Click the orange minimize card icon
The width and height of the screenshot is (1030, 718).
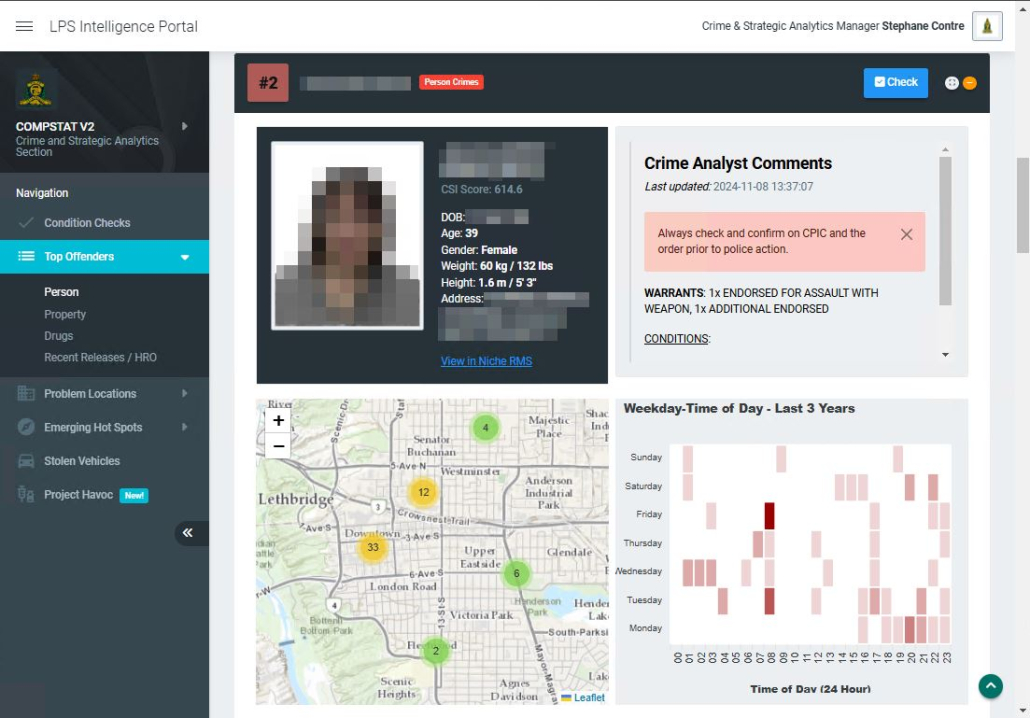[970, 83]
